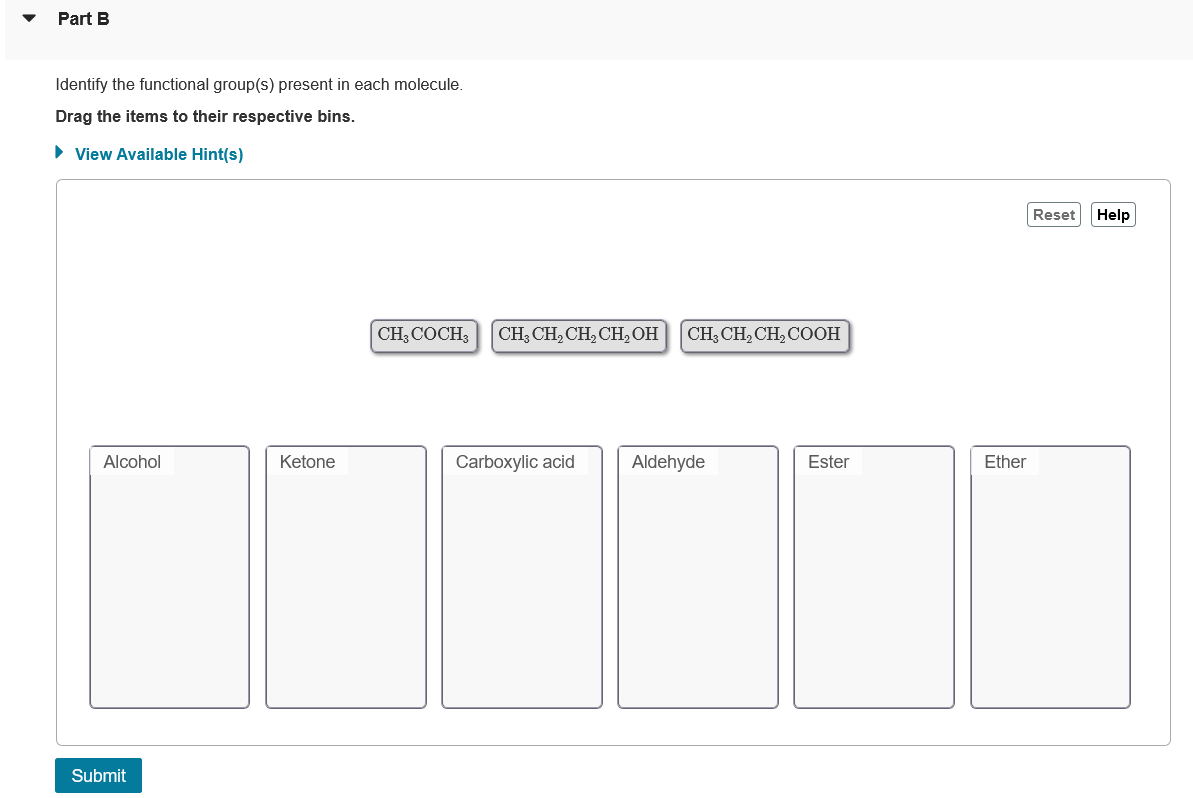This screenshot has width=1193, height=798.
Task: Click the Alcohol bin label
Action: tap(131, 462)
